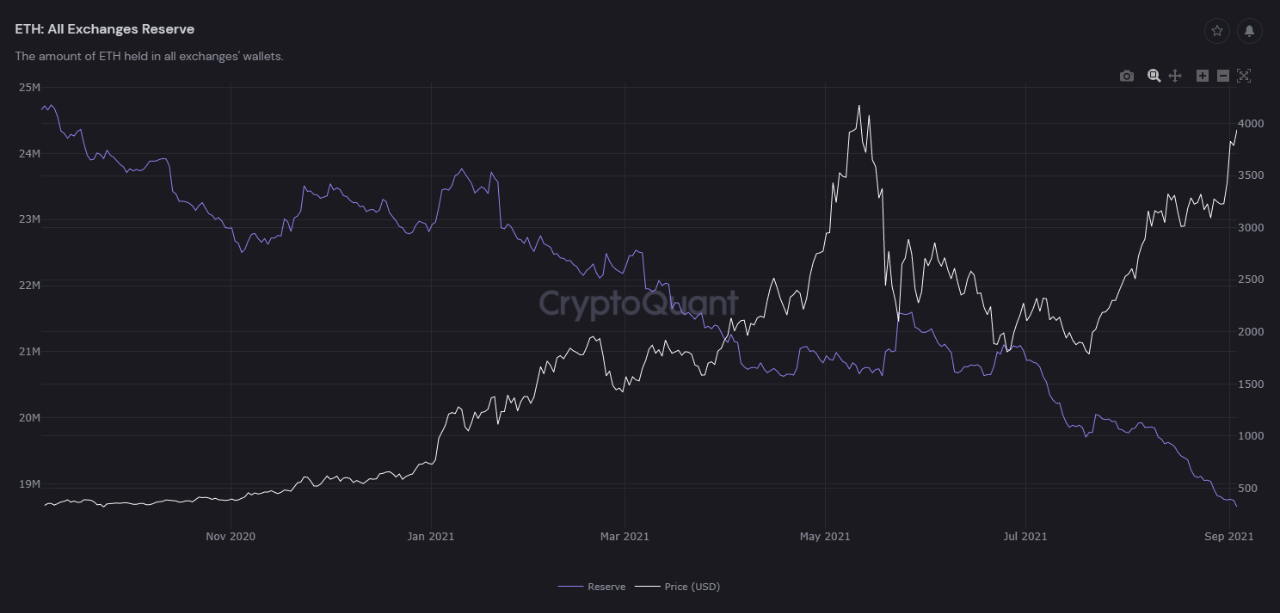
Task: Click the Reserve legend text link
Action: click(608, 586)
